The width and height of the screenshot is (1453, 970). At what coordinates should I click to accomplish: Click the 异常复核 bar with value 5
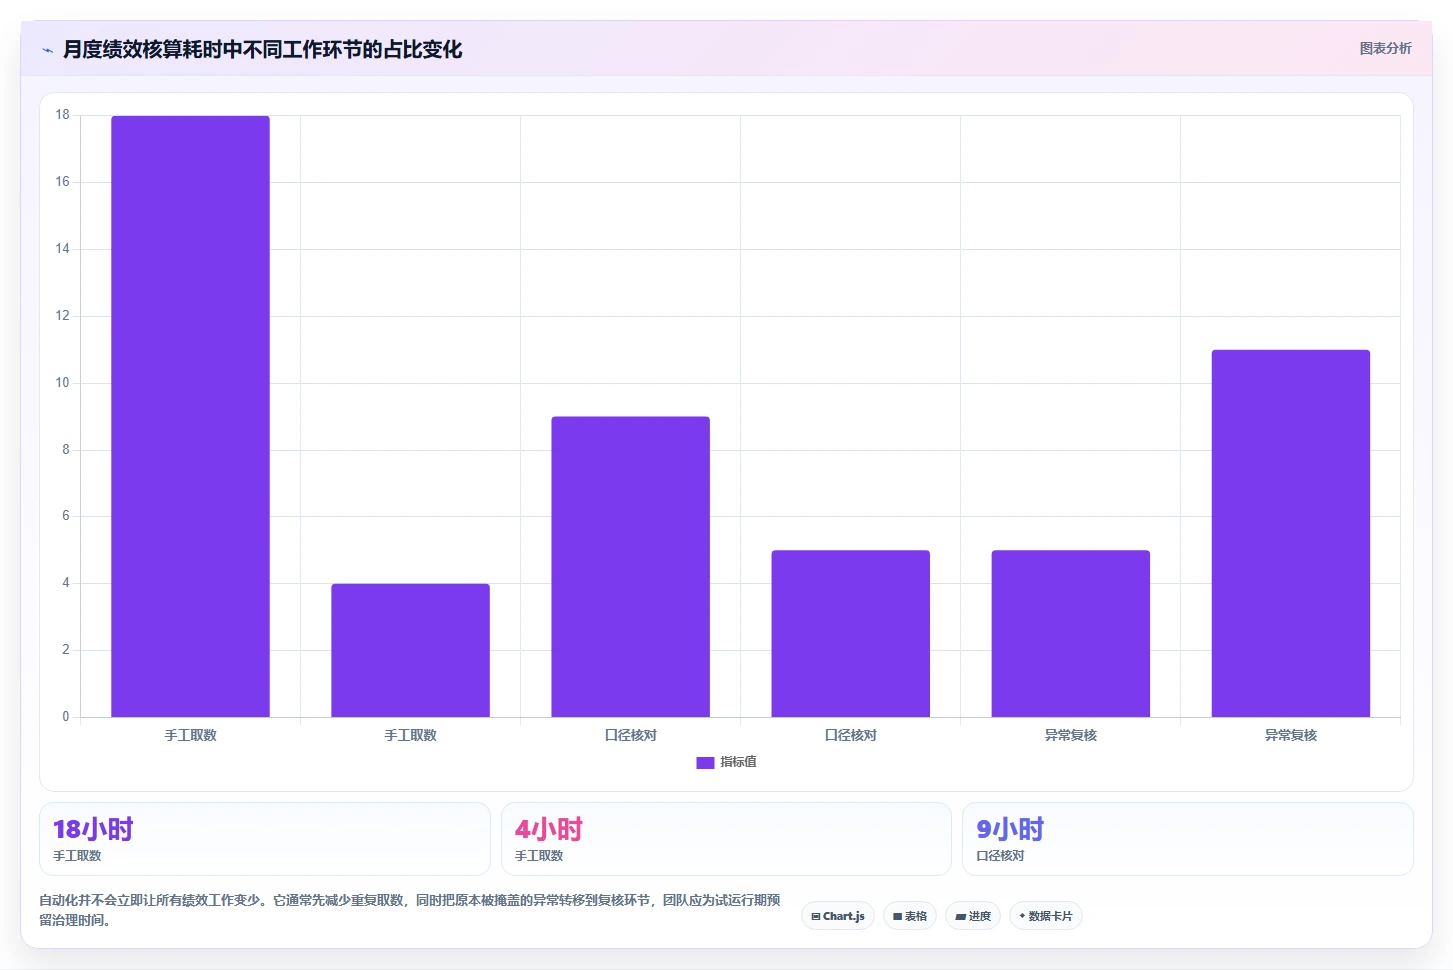point(1070,633)
